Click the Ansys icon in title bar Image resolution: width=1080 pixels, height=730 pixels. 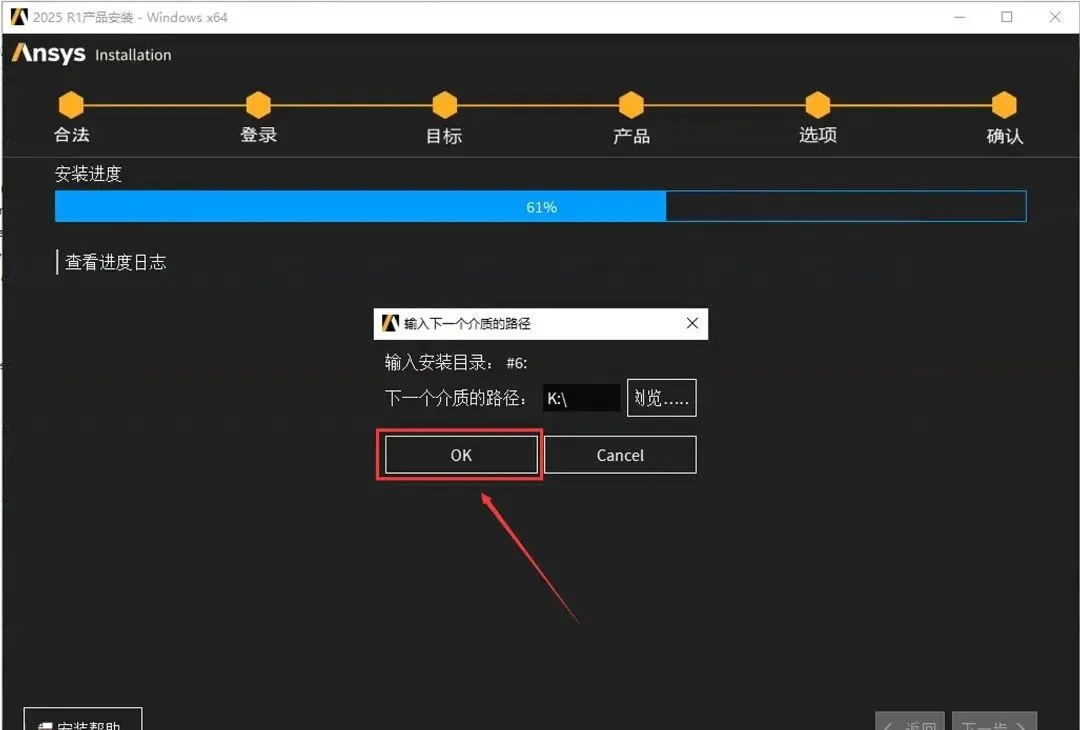(19, 17)
